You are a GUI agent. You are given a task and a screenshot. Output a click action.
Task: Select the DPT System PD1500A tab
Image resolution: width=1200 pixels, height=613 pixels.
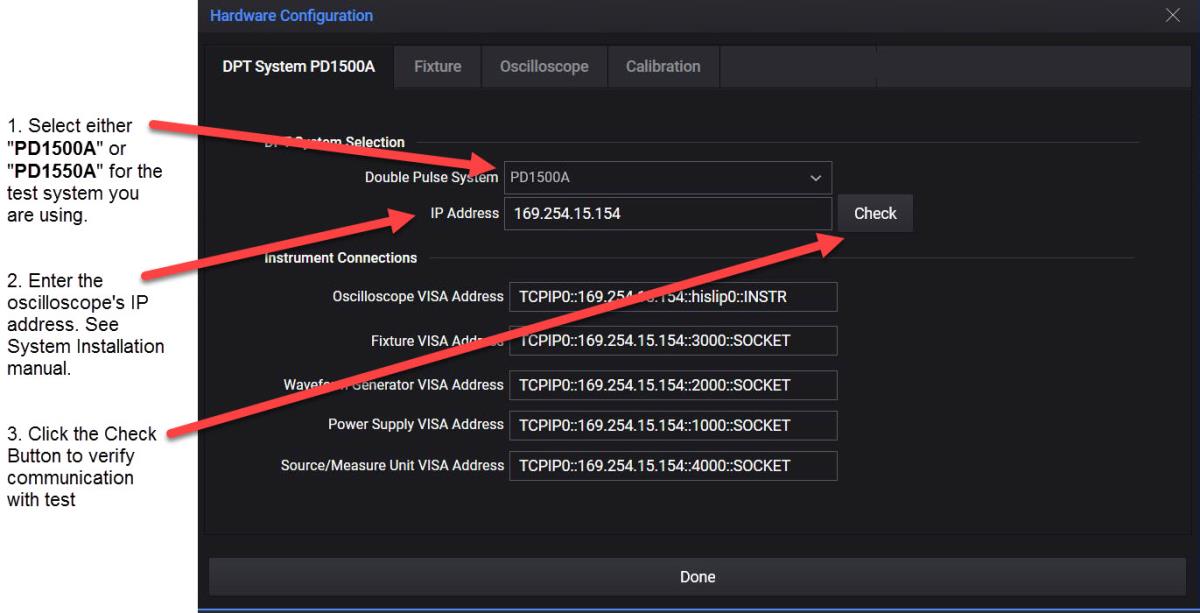coord(298,66)
